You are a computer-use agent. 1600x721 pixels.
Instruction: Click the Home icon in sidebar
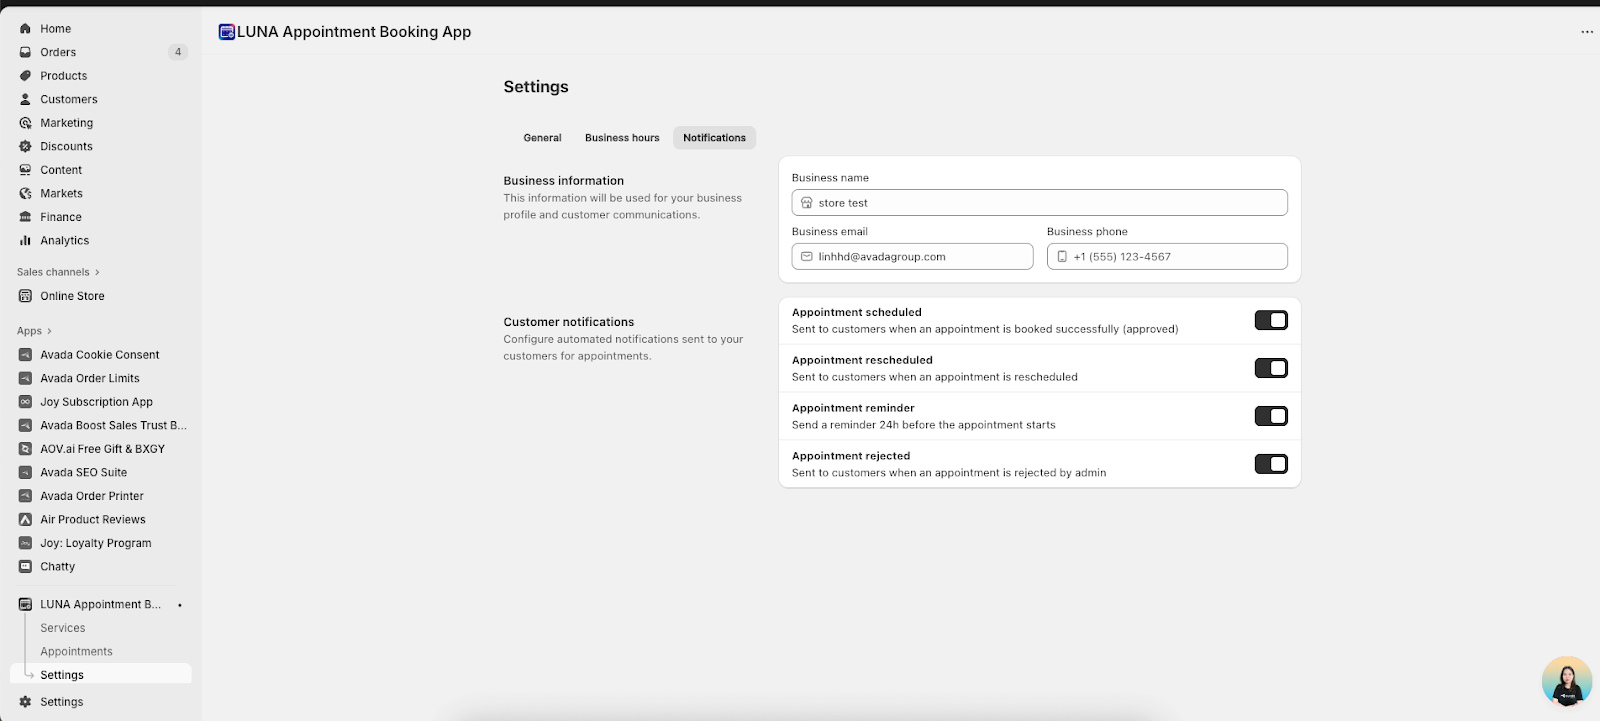click(25, 29)
